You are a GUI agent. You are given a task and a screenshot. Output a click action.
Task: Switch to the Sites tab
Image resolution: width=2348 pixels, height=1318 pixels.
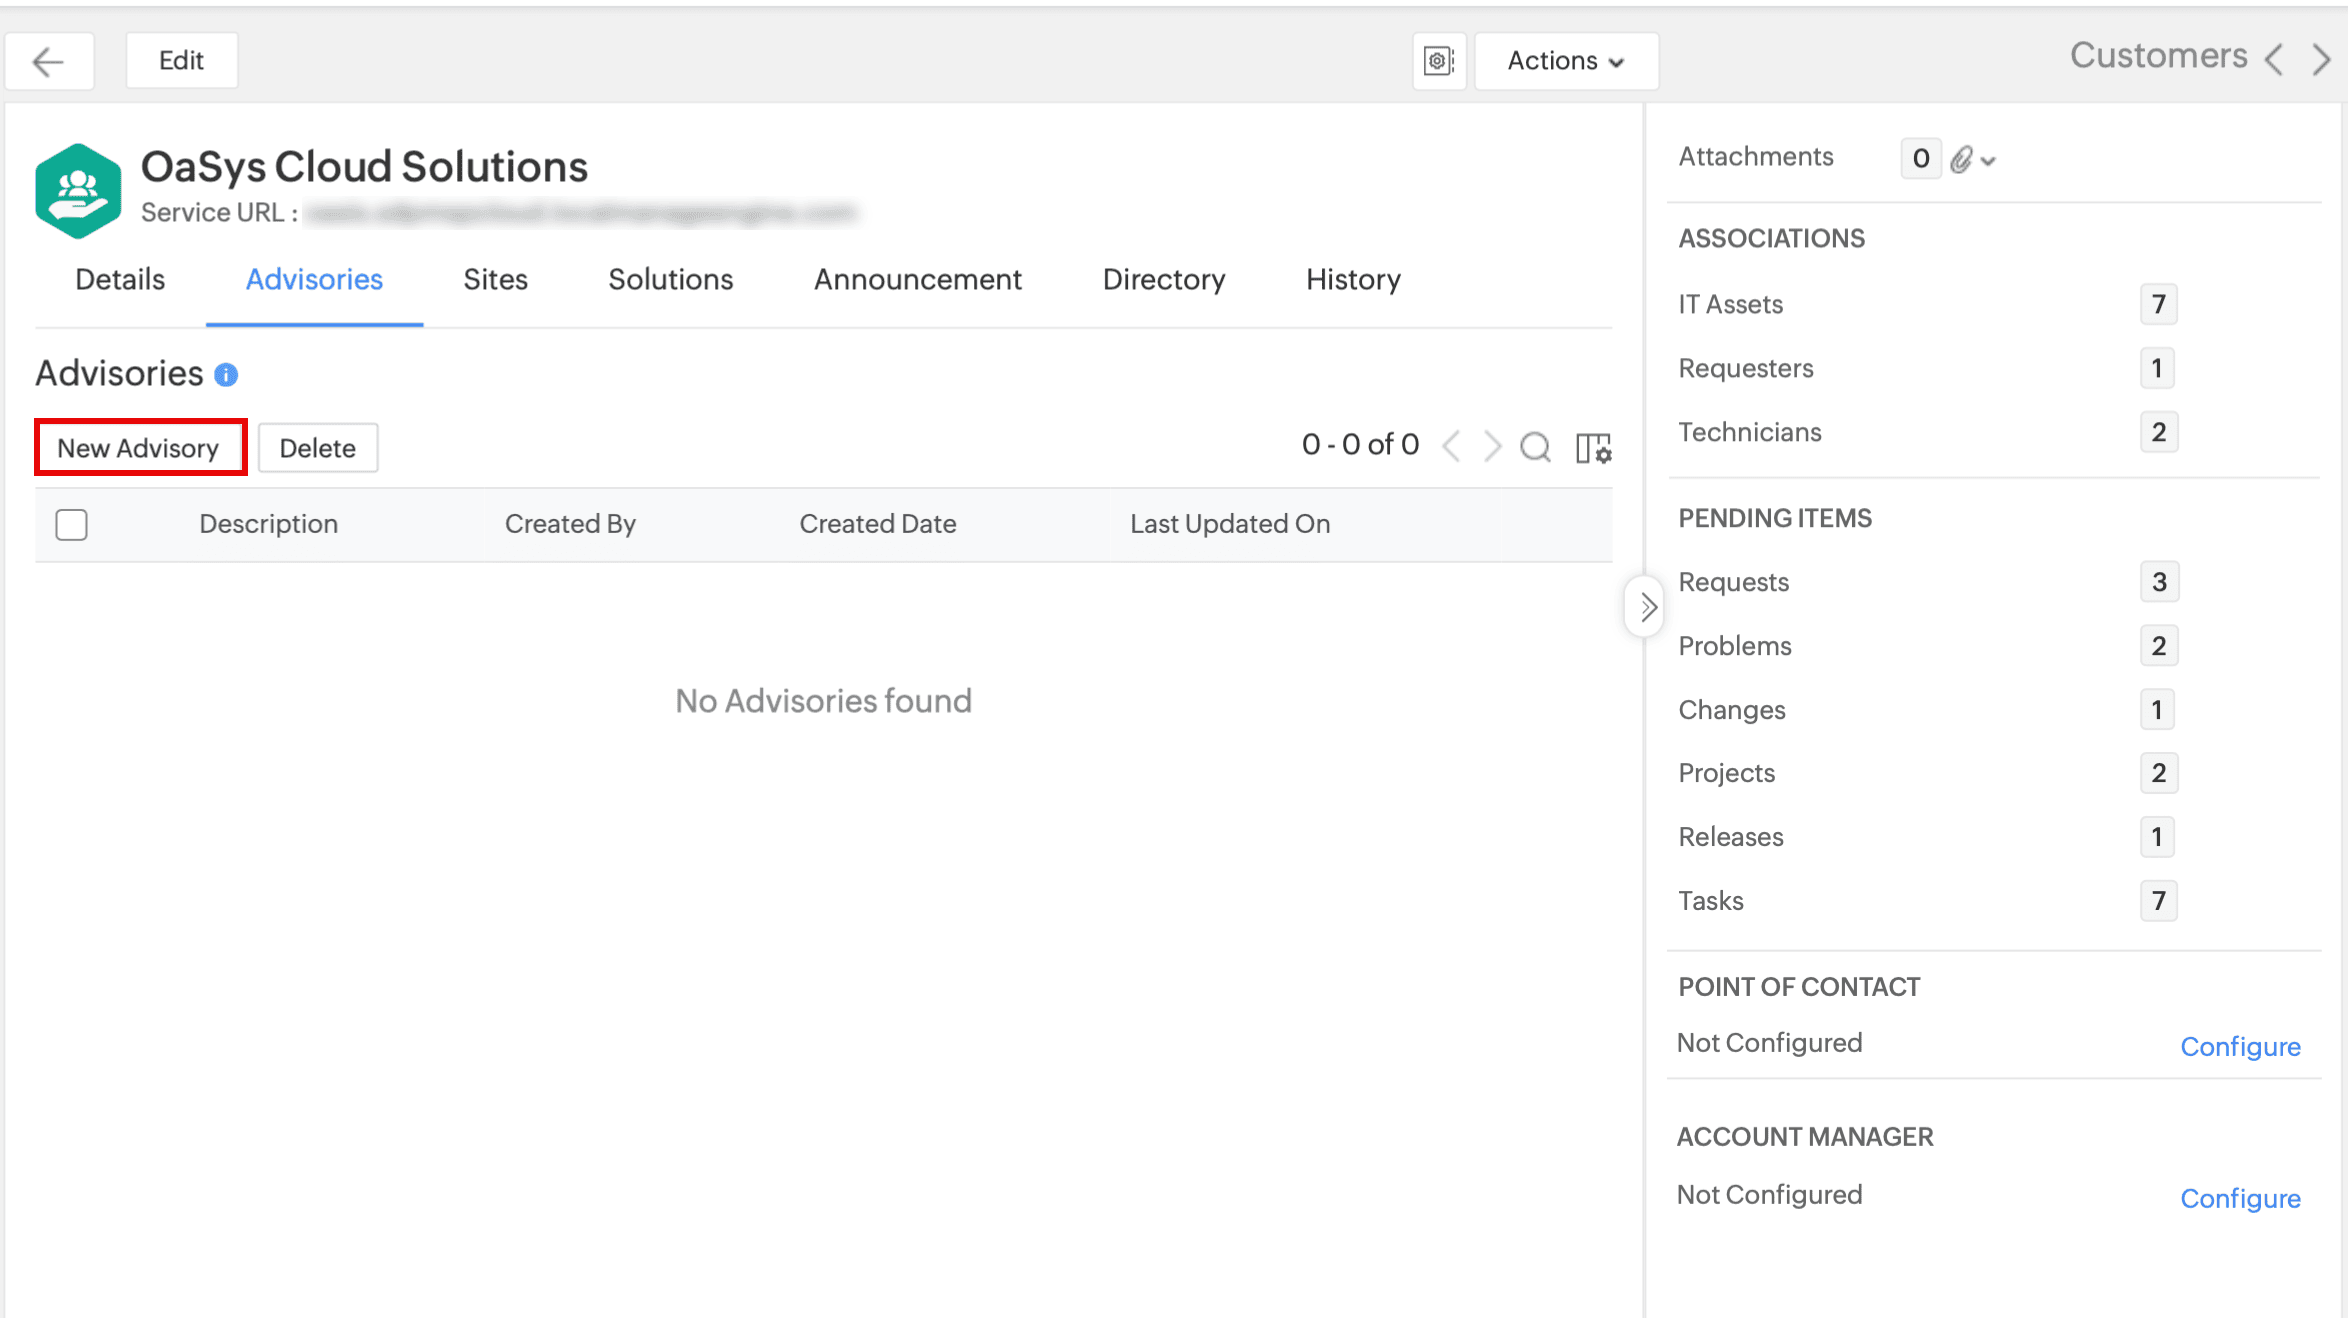(x=495, y=279)
